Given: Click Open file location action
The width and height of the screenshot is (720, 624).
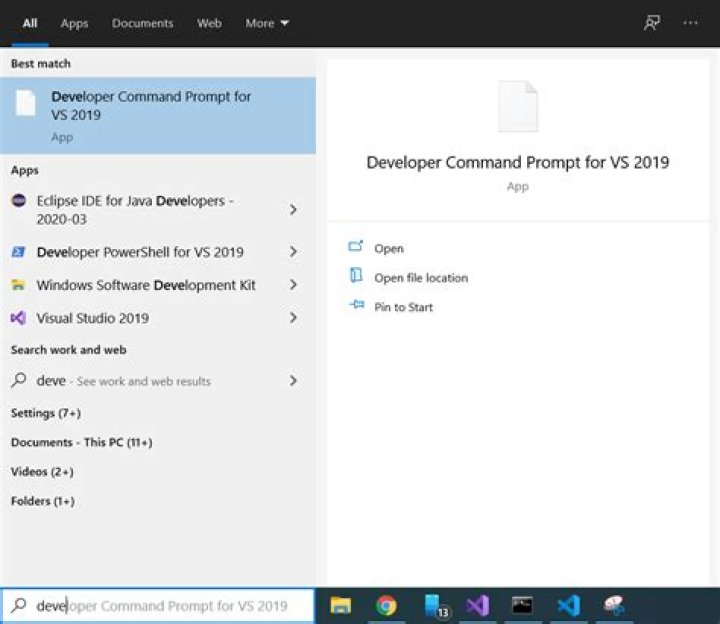Looking at the screenshot, I should point(420,278).
